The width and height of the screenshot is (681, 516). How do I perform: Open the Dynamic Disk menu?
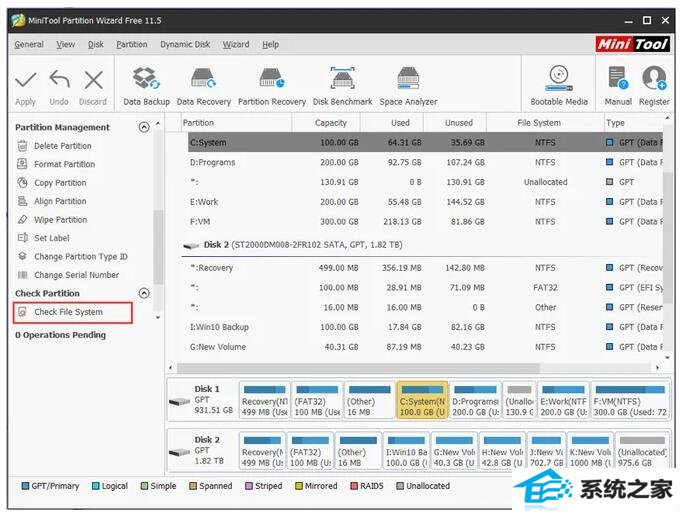tap(185, 44)
